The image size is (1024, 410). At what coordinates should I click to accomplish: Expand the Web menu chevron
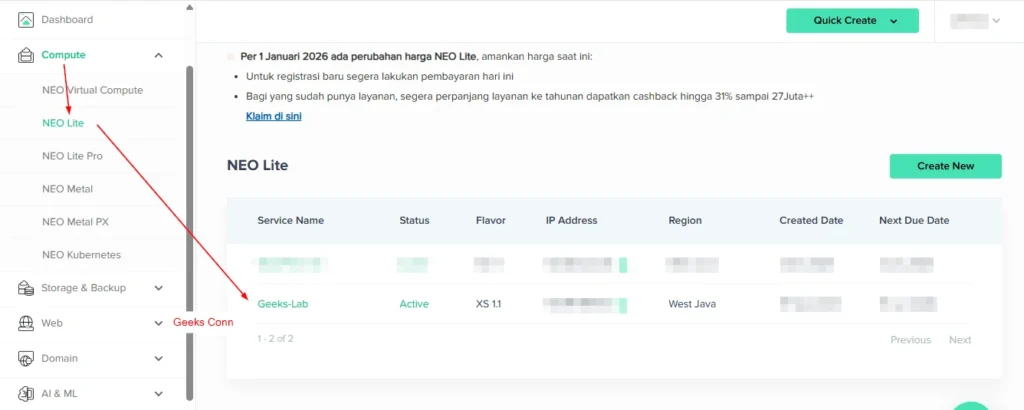(x=158, y=323)
